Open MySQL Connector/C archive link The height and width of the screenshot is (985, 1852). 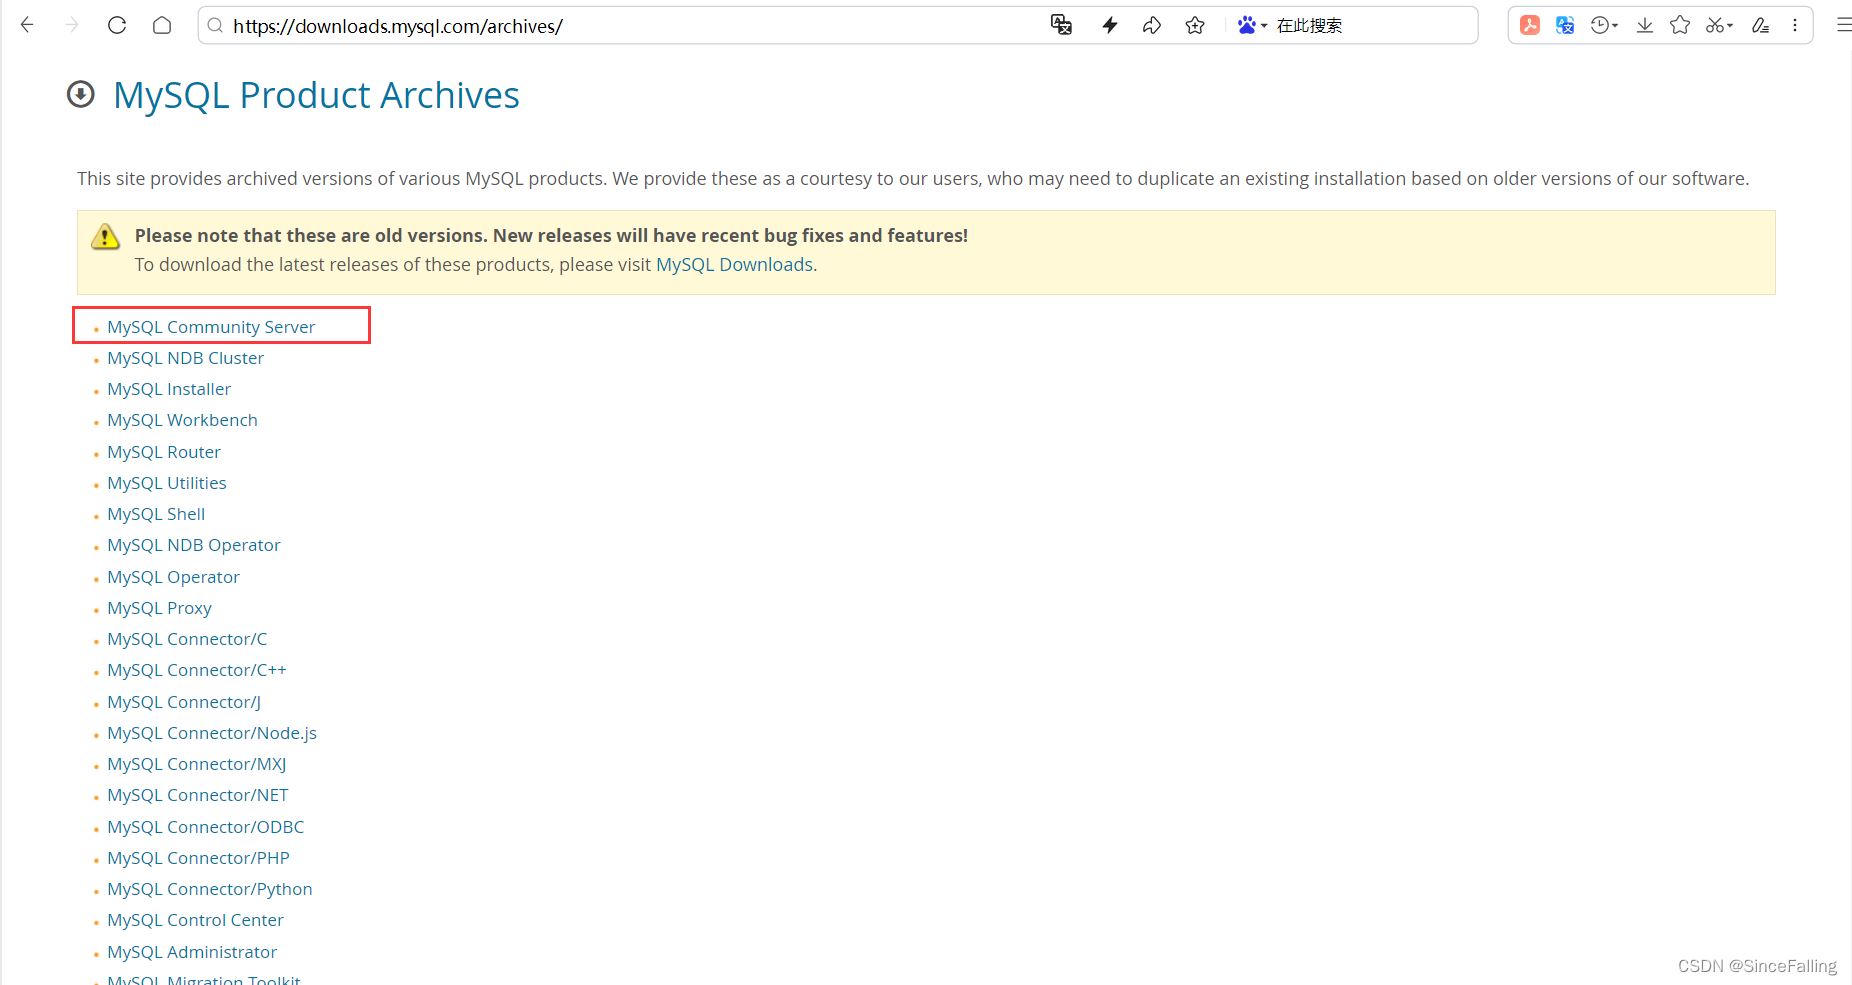[187, 639]
